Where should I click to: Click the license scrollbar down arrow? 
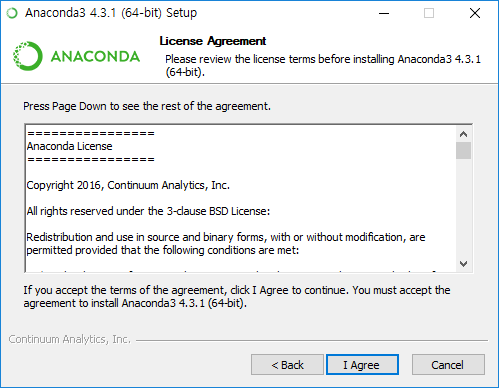(x=463, y=264)
